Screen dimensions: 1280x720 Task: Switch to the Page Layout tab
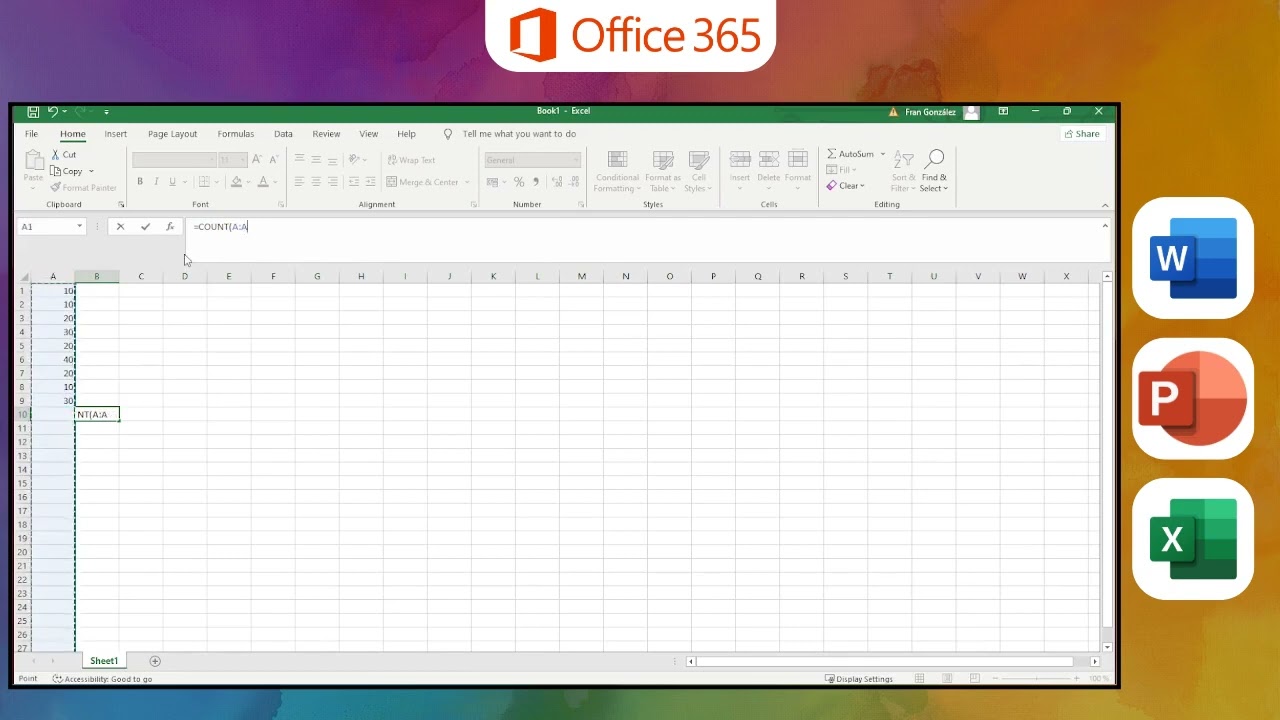172,134
